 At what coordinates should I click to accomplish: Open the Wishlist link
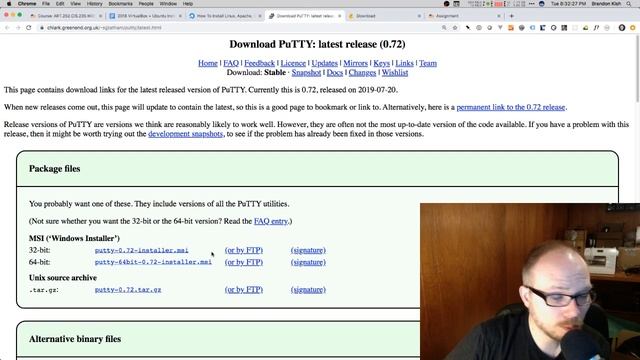(x=395, y=73)
